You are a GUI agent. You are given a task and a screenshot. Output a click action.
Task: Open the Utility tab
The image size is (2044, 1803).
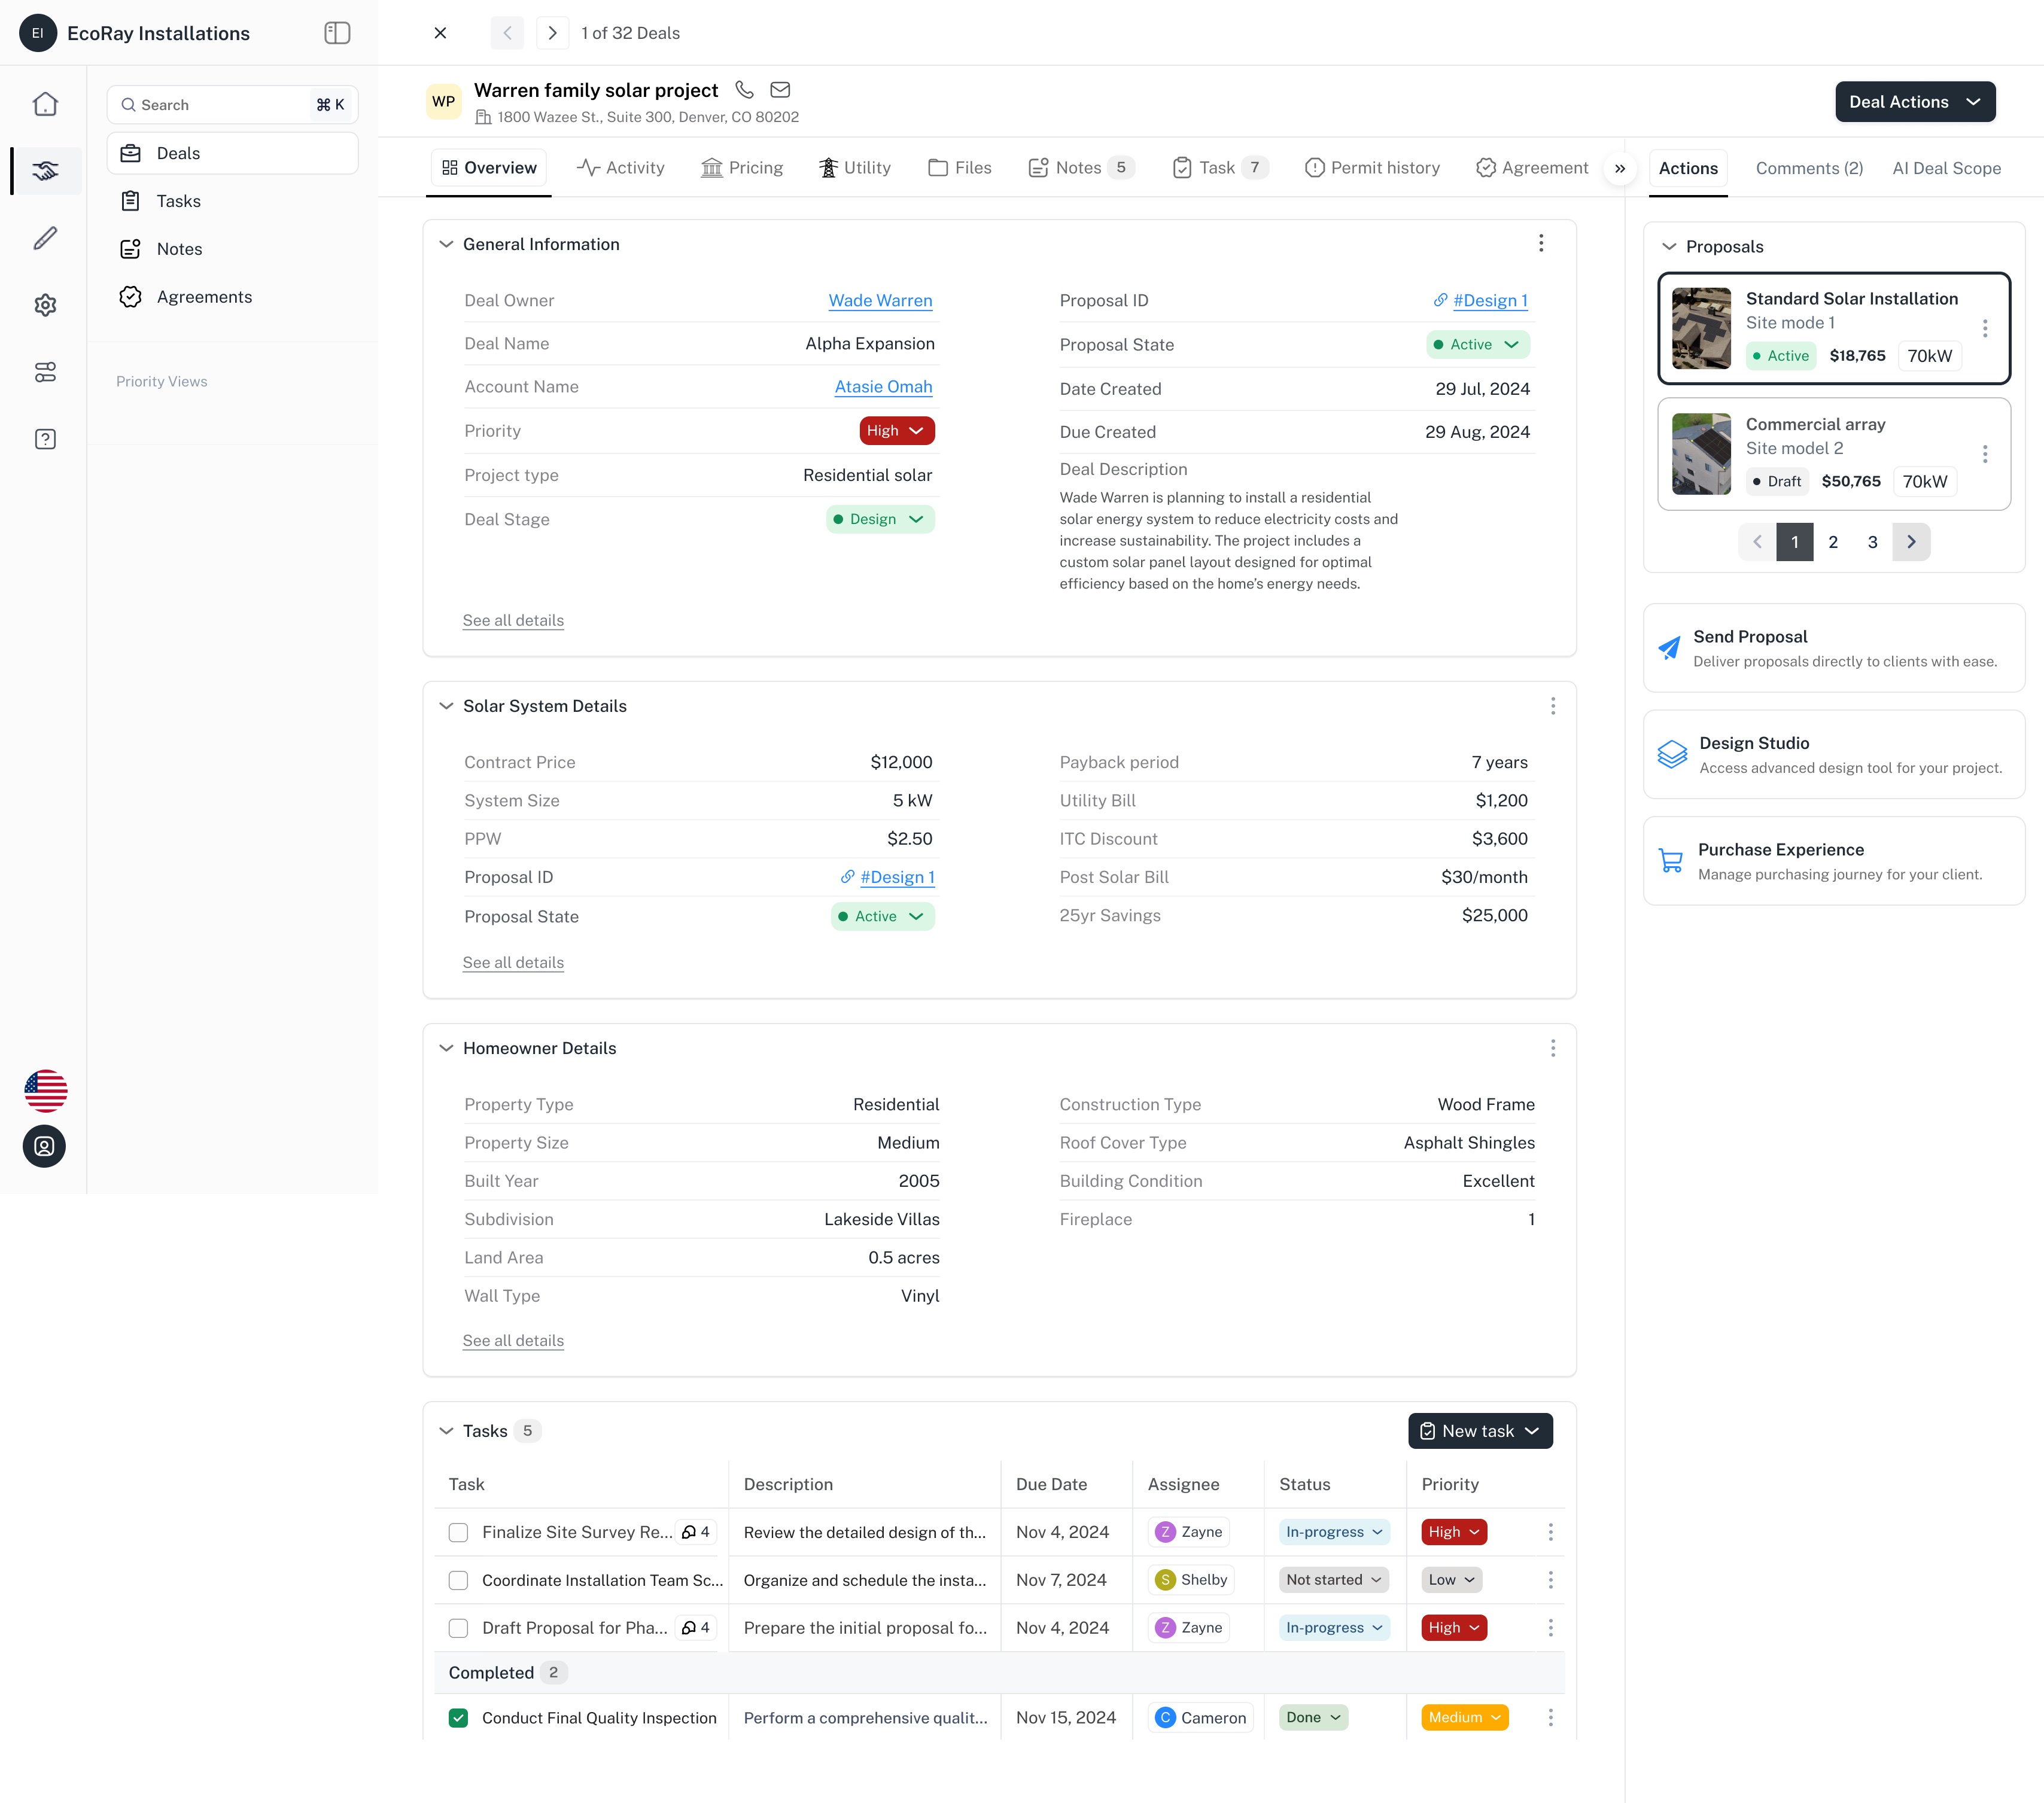tap(855, 168)
